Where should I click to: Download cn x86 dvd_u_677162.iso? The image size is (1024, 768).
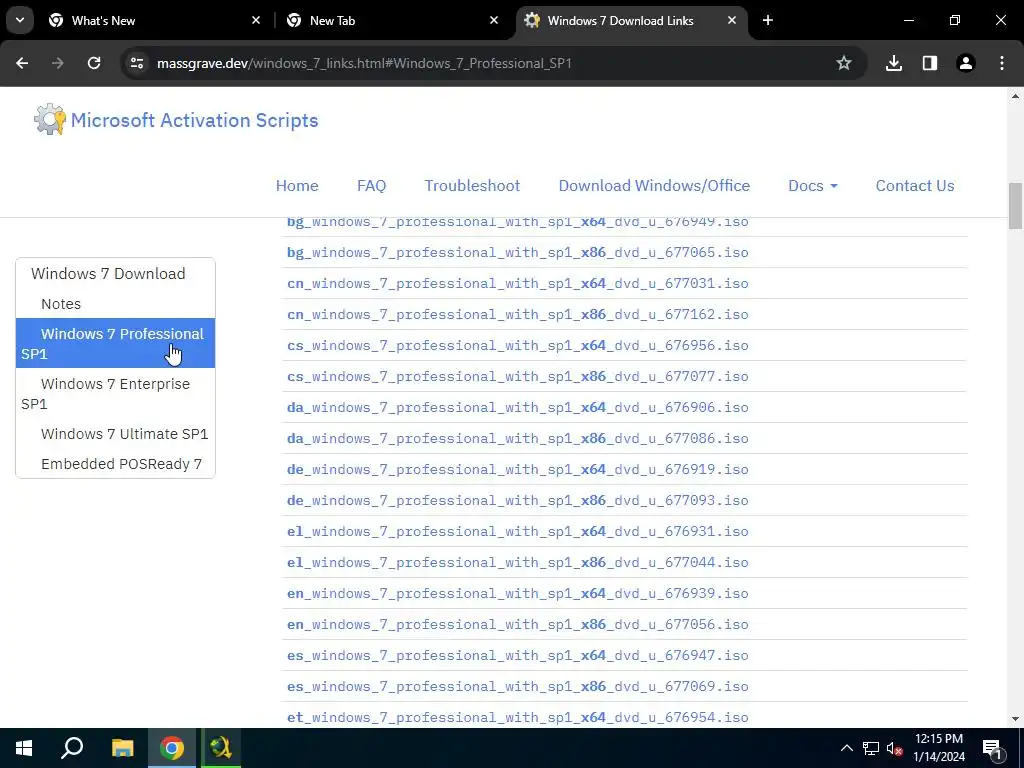pos(517,314)
